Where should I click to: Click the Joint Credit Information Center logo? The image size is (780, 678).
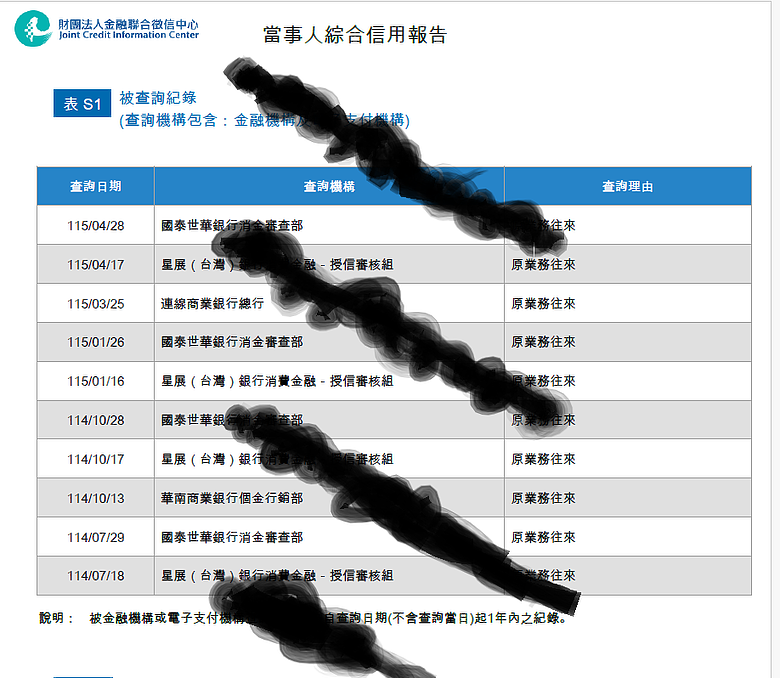(x=106, y=29)
